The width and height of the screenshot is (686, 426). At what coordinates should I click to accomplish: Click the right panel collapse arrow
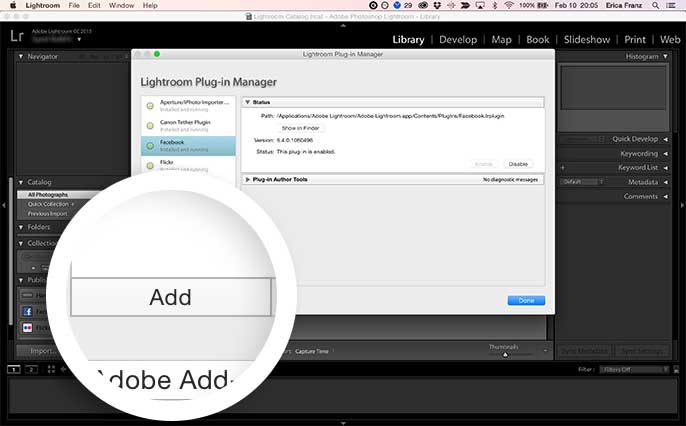coord(682,205)
